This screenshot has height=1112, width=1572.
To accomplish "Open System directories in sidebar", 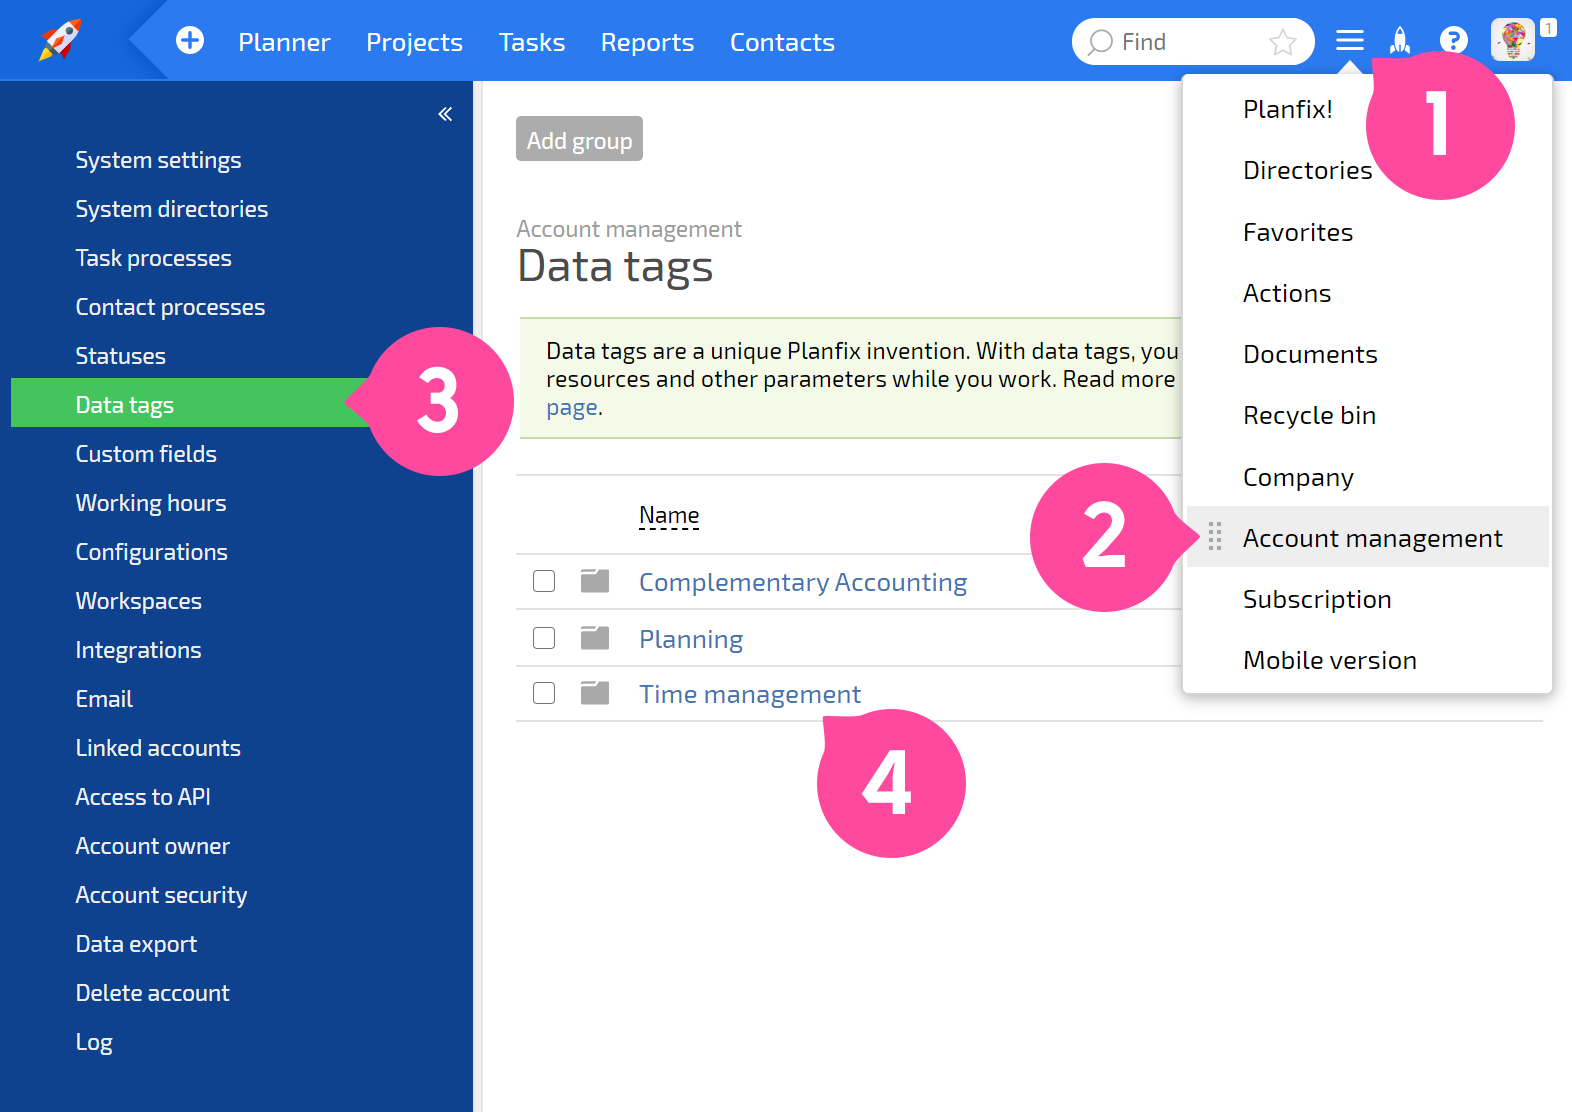I will (x=172, y=209).
